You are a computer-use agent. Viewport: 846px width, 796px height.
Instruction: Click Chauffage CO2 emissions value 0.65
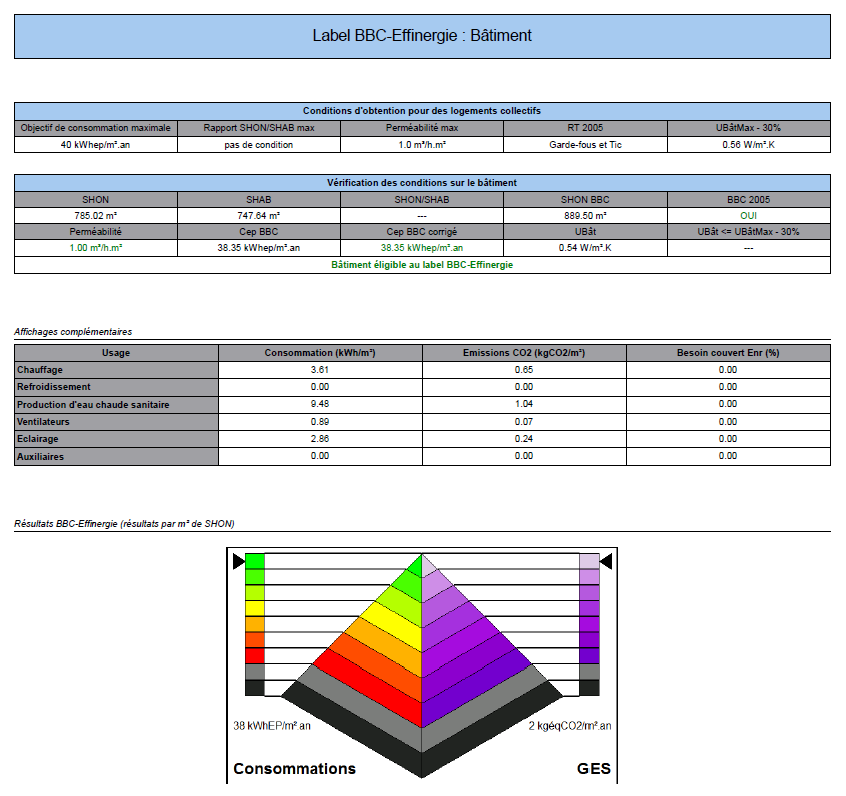pyautogui.click(x=524, y=370)
